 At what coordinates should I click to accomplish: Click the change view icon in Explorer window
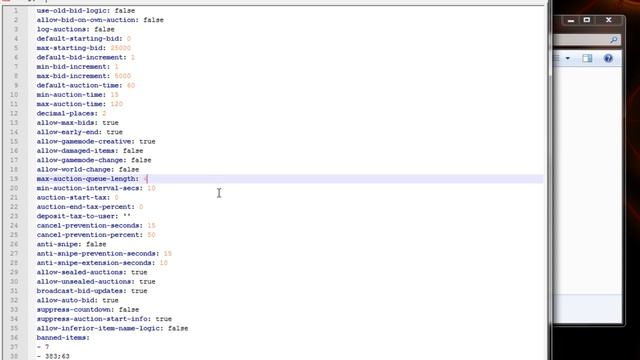557,58
